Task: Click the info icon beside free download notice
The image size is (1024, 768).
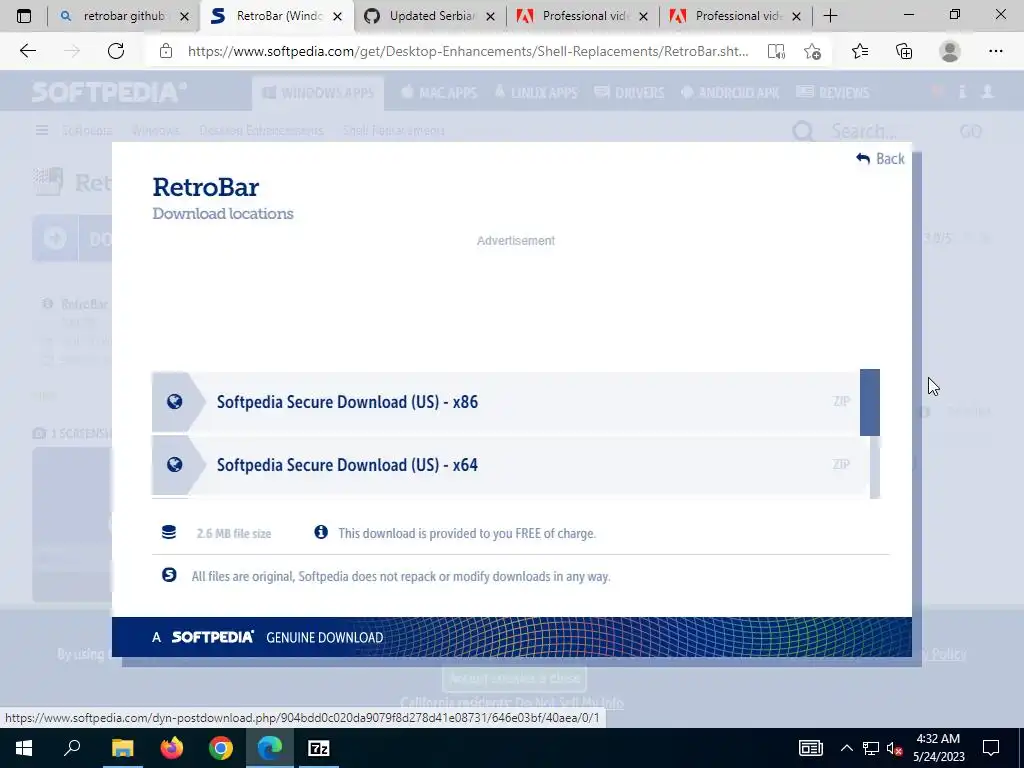Action: pos(321,532)
